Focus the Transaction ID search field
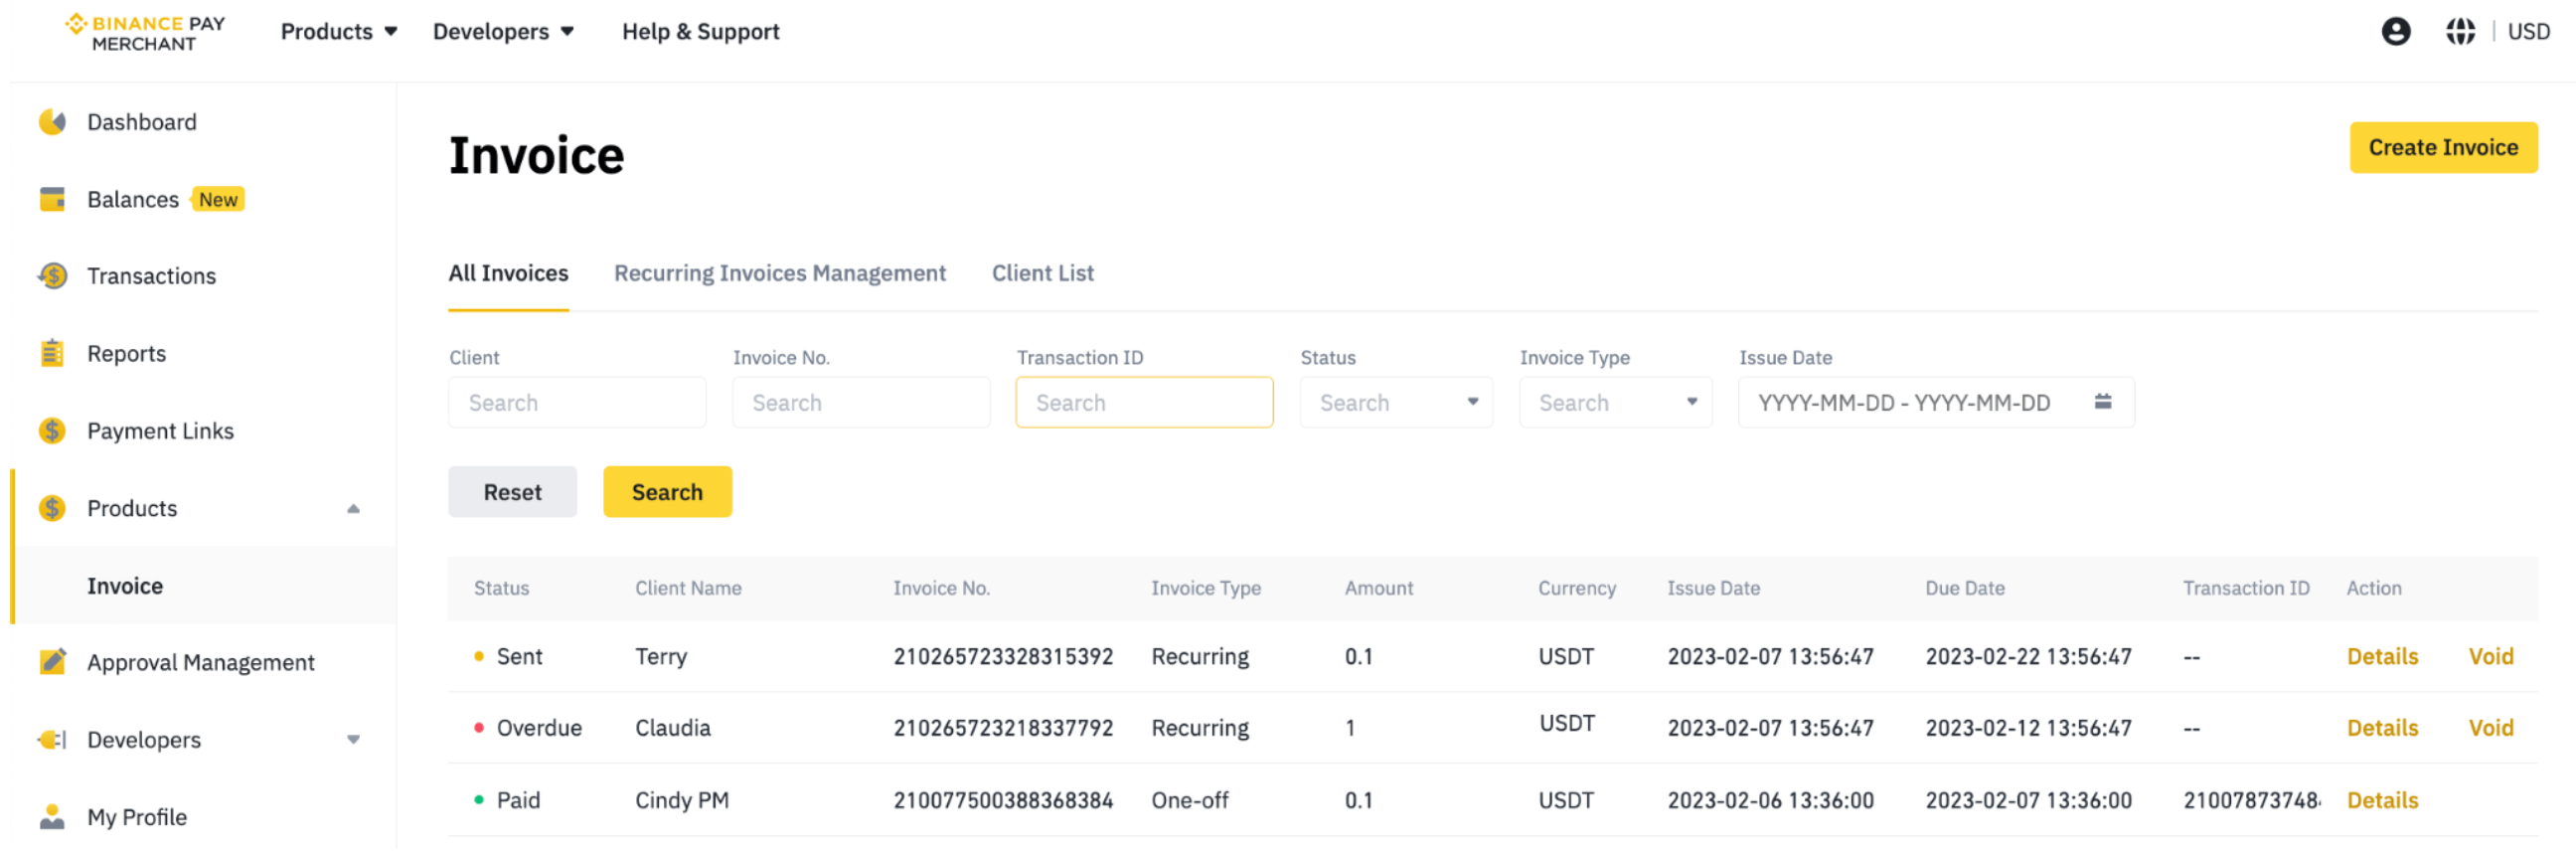 (x=1144, y=403)
